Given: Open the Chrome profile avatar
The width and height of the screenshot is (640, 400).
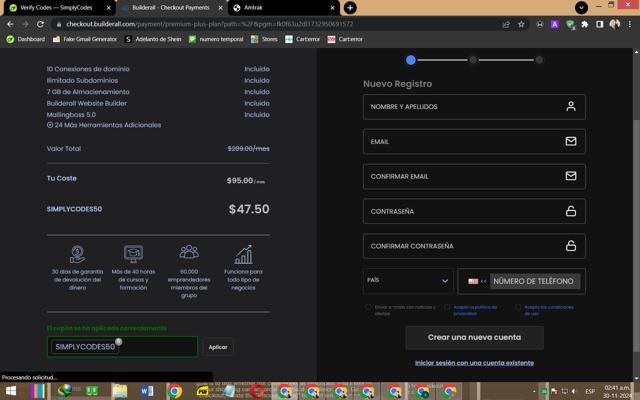Looking at the screenshot, I should (615, 24).
